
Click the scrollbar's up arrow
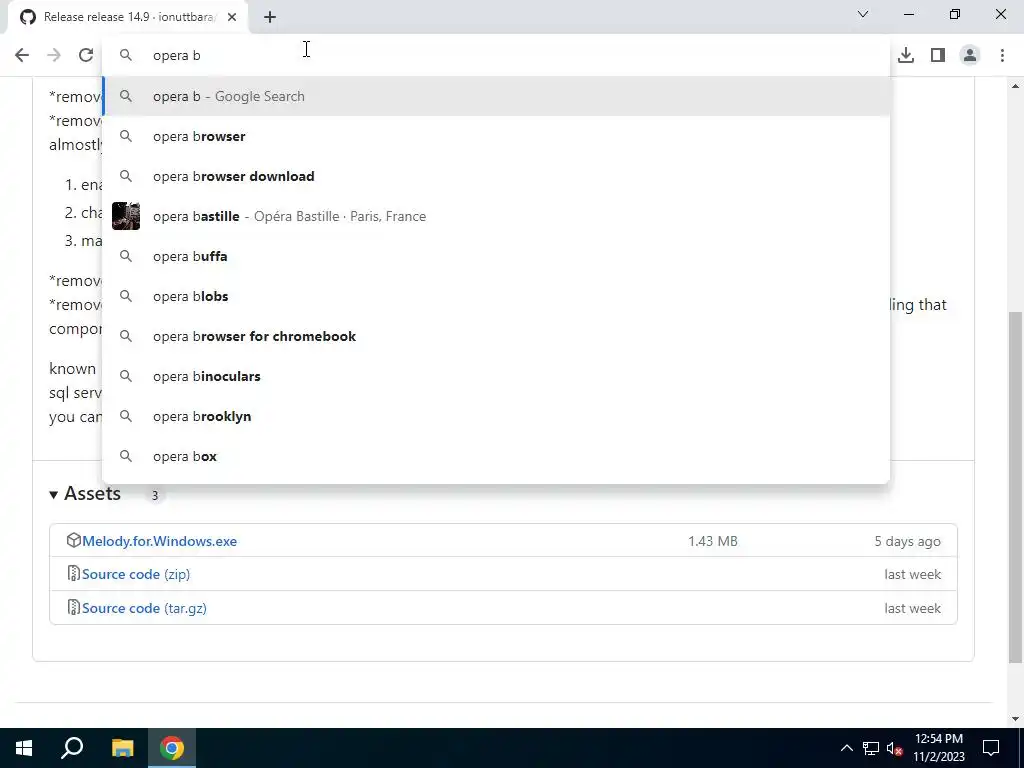pos(1015,86)
